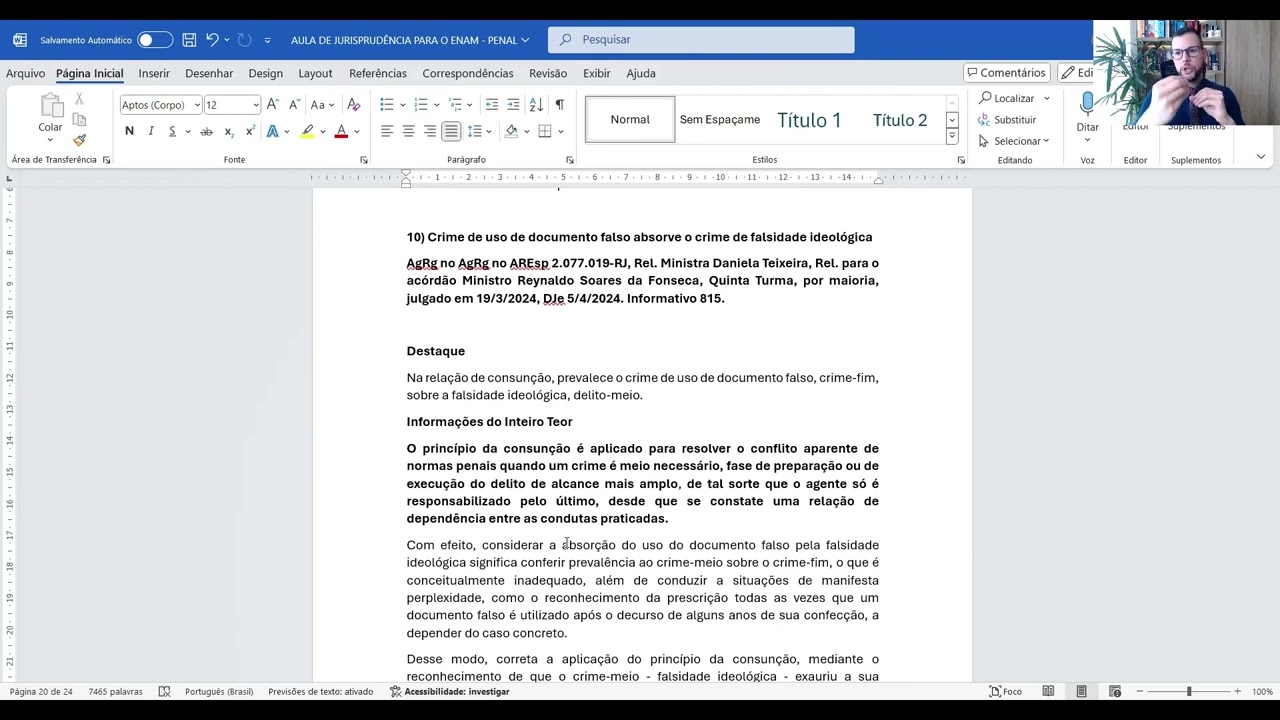
Task: Expand the styles gallery more arrow
Action: point(952,137)
